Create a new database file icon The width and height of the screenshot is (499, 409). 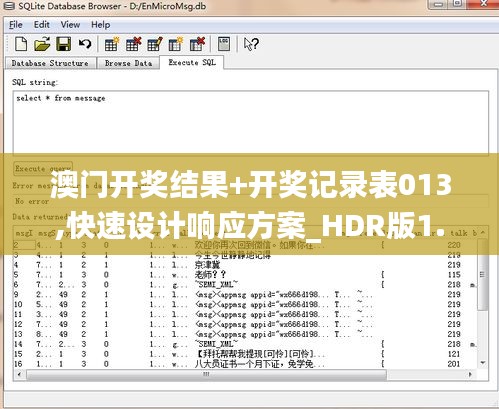tap(21, 44)
